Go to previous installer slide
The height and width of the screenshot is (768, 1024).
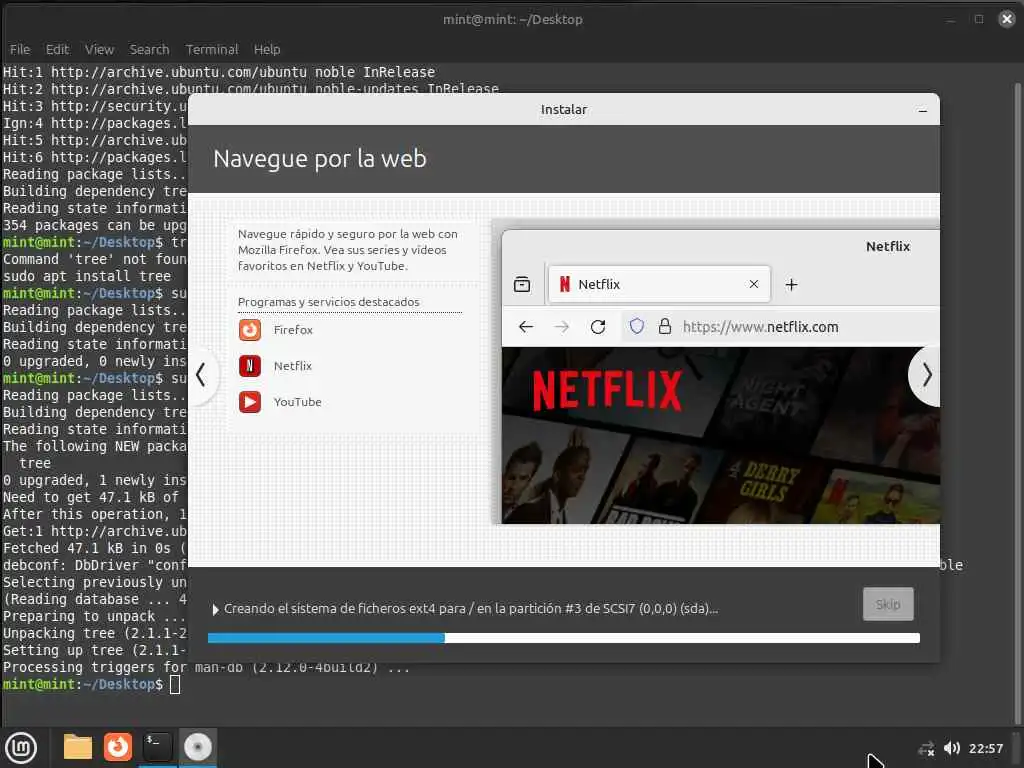click(201, 375)
